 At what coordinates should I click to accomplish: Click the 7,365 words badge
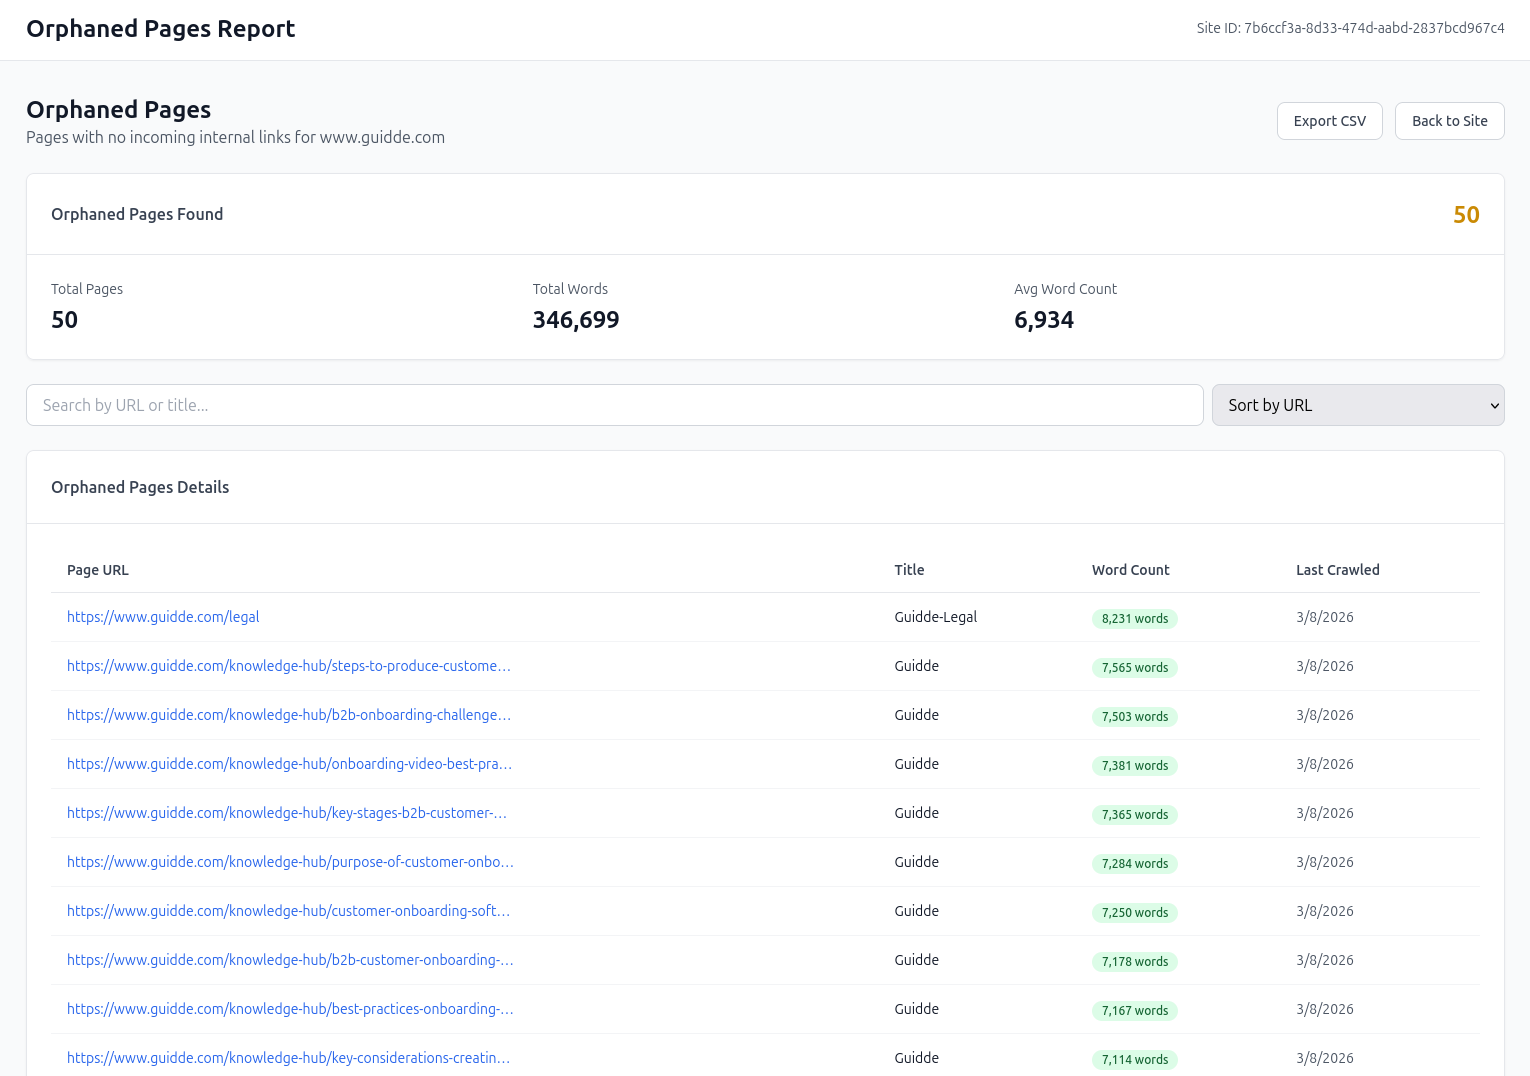click(1135, 815)
